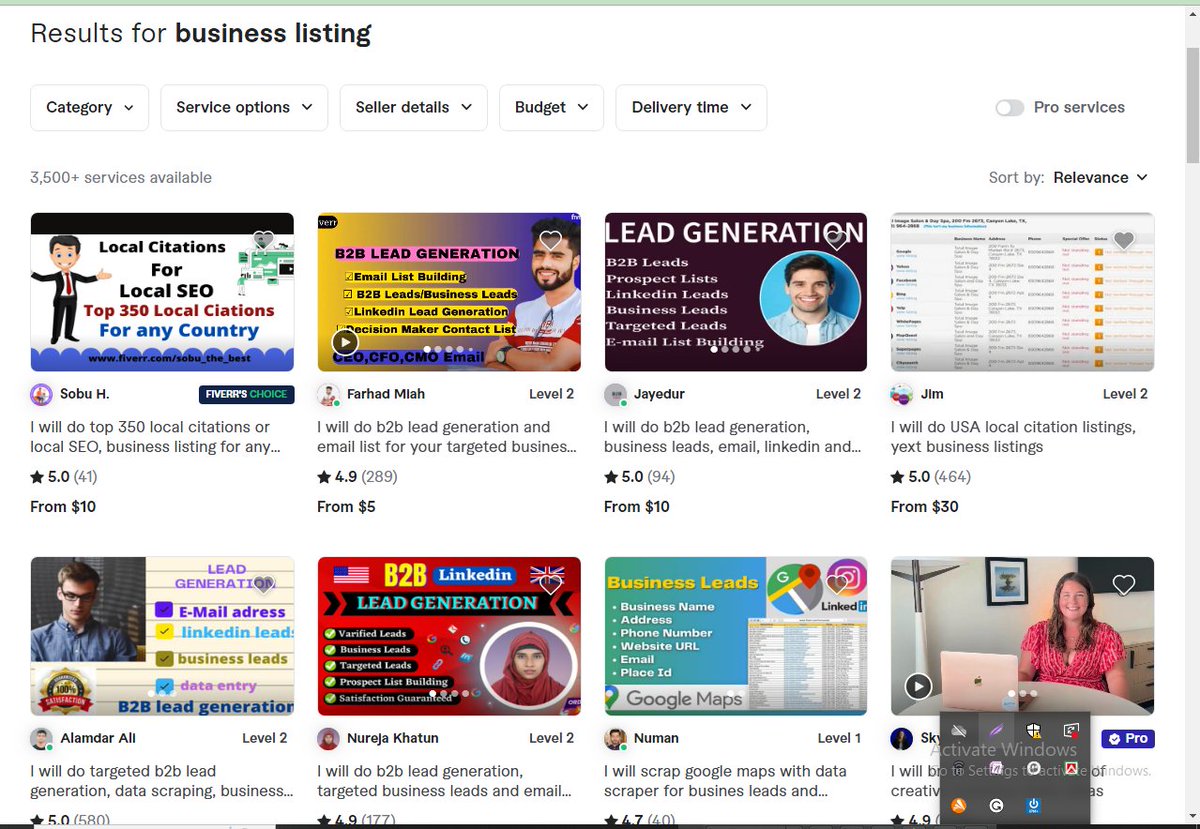Click blue power icon in tray popup

[x=1034, y=805]
